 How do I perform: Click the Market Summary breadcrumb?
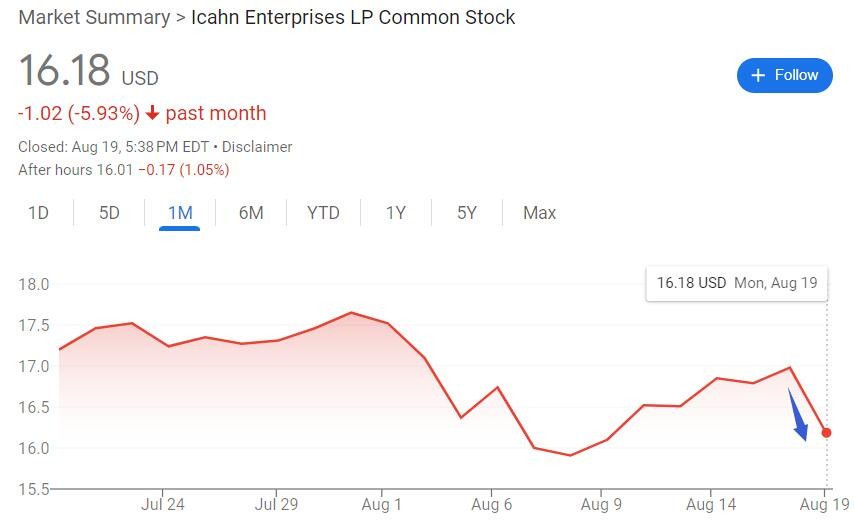tap(94, 18)
